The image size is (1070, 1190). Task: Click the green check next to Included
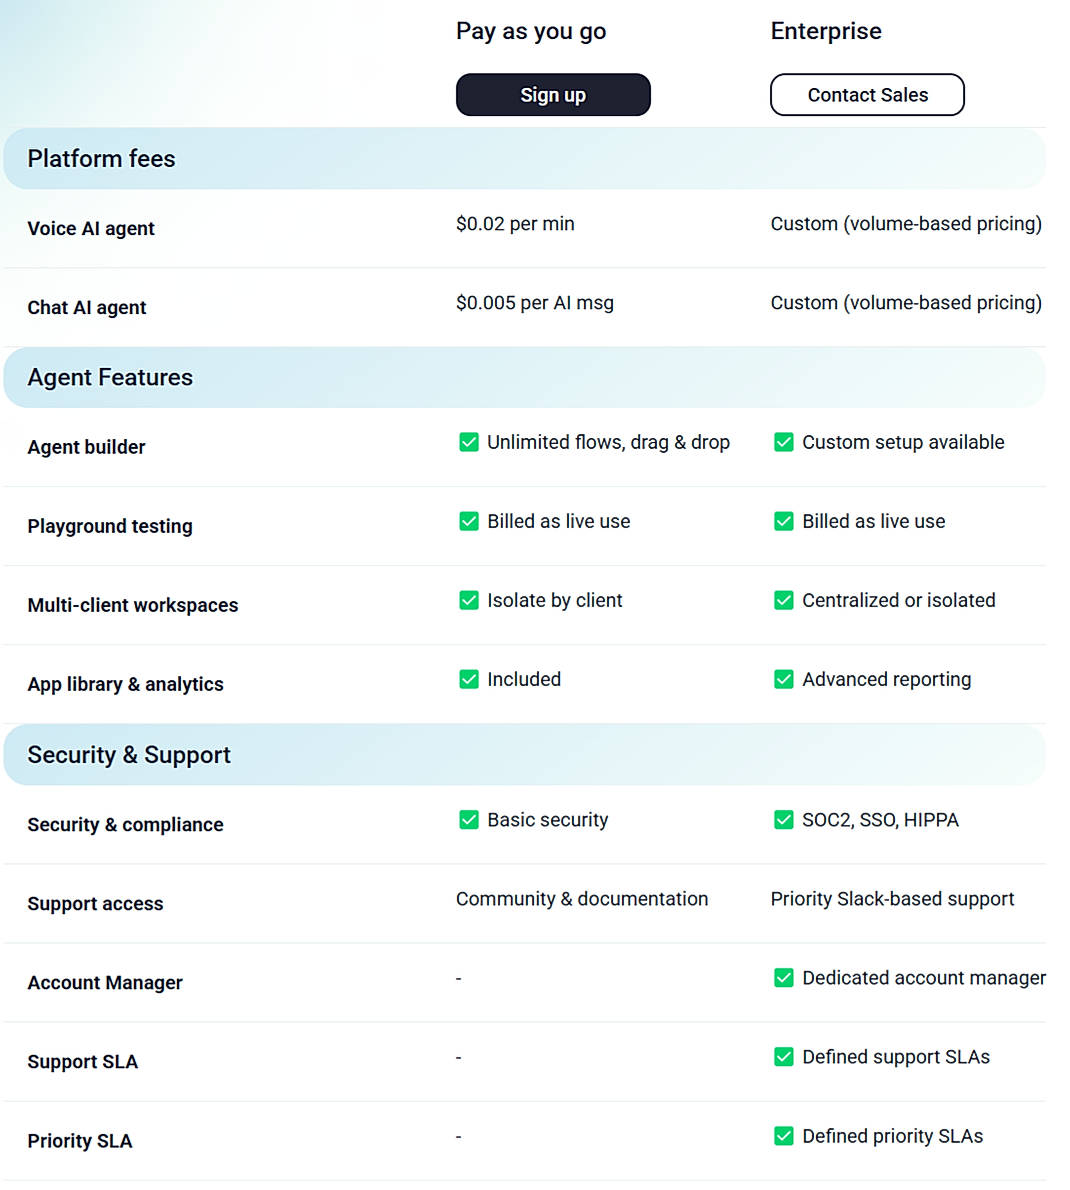point(469,678)
